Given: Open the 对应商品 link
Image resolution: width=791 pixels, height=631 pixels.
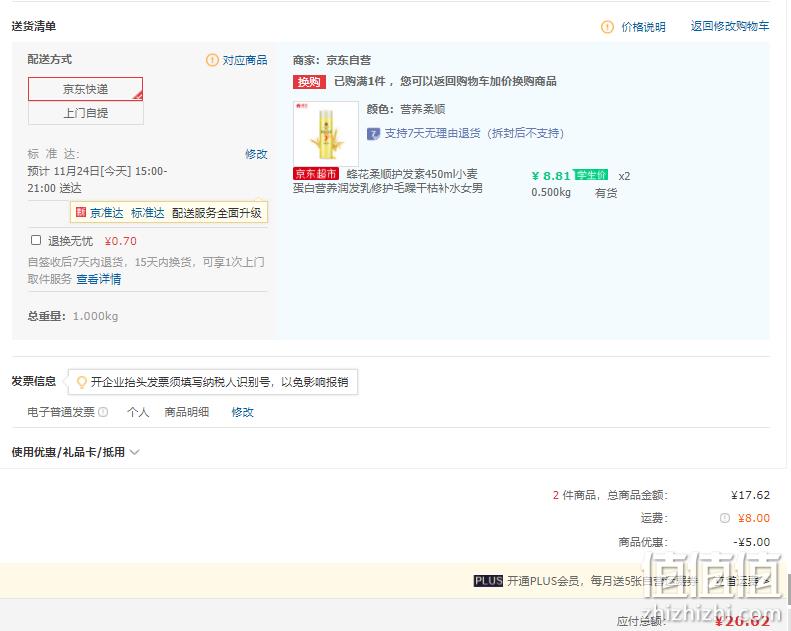Looking at the screenshot, I should coord(245,60).
